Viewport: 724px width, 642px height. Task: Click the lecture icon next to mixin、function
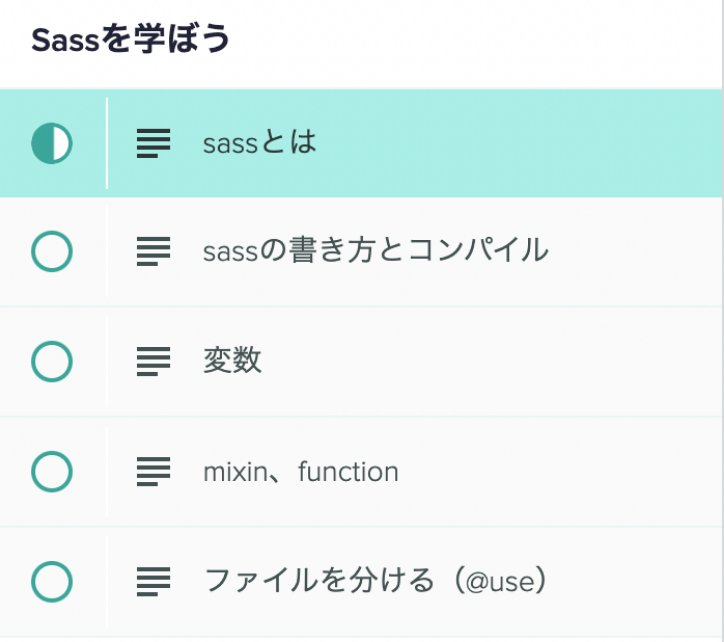[x=153, y=471]
